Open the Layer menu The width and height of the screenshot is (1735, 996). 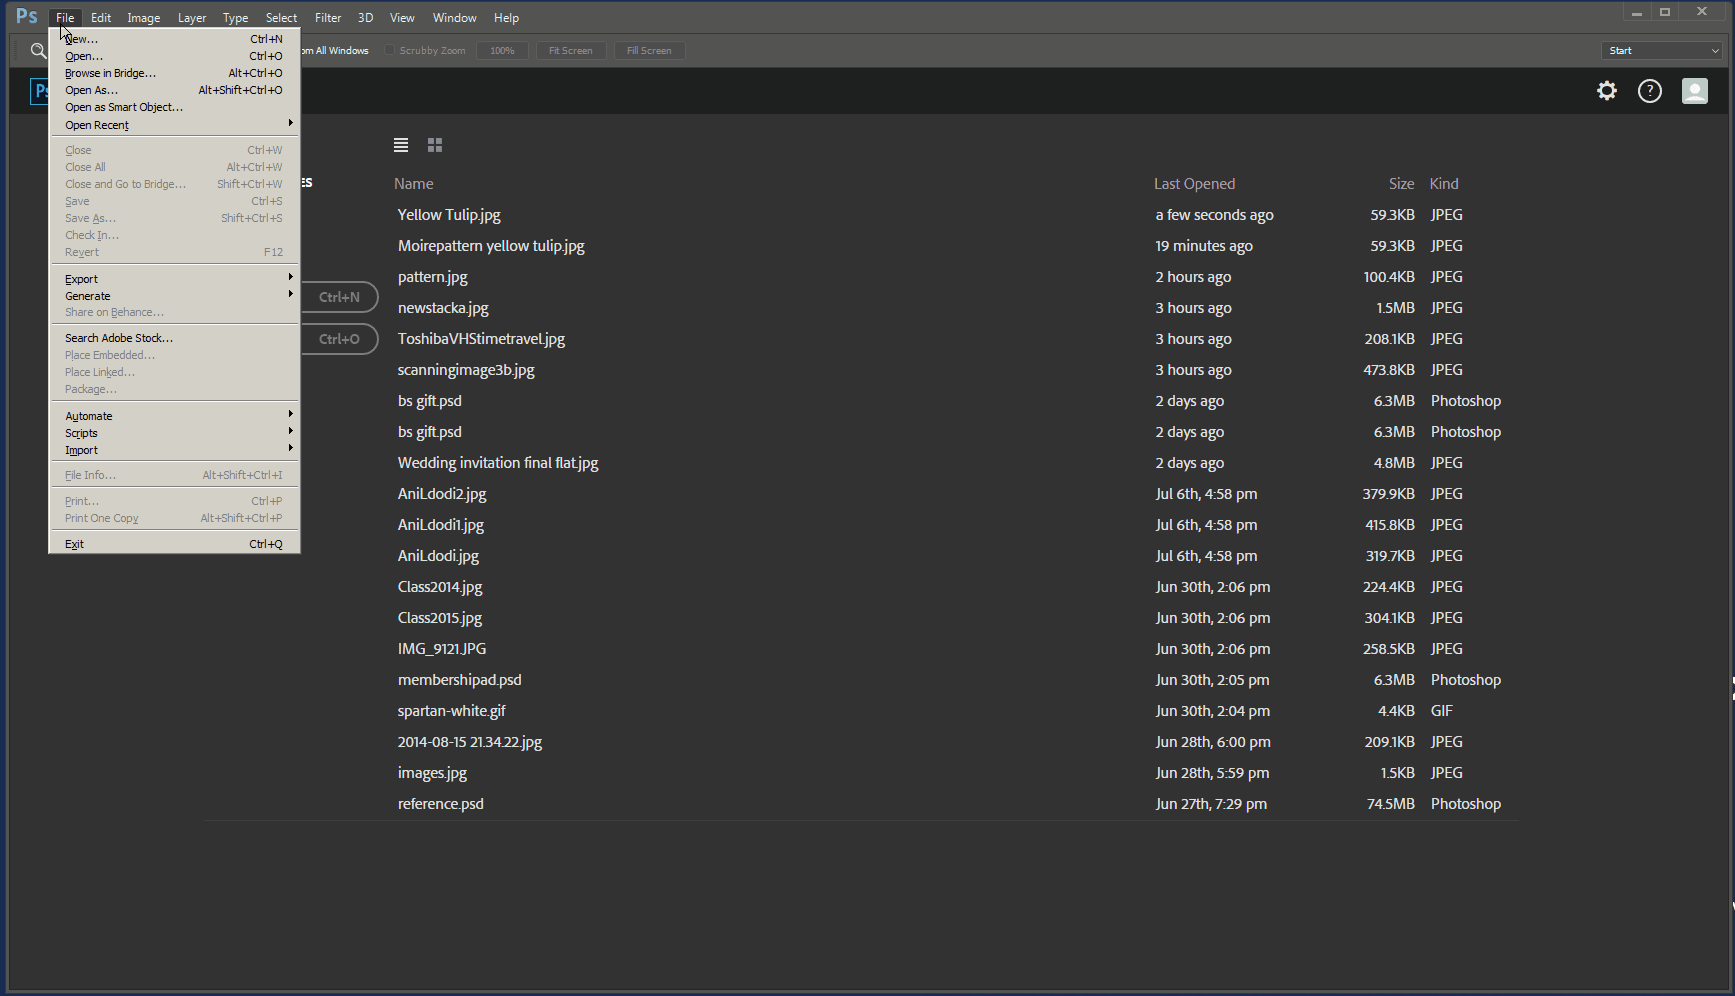(192, 18)
